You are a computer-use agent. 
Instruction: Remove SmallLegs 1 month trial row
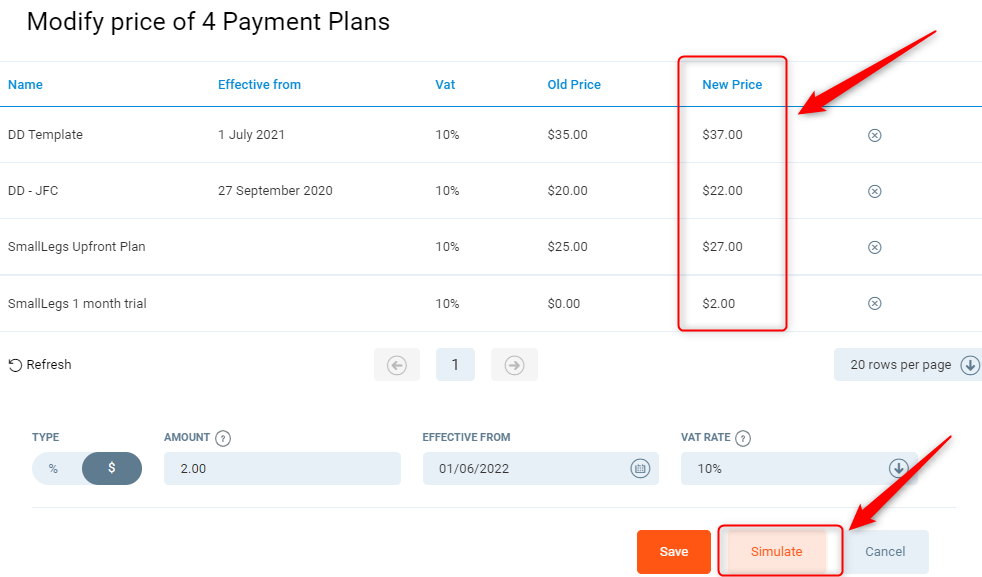click(874, 303)
